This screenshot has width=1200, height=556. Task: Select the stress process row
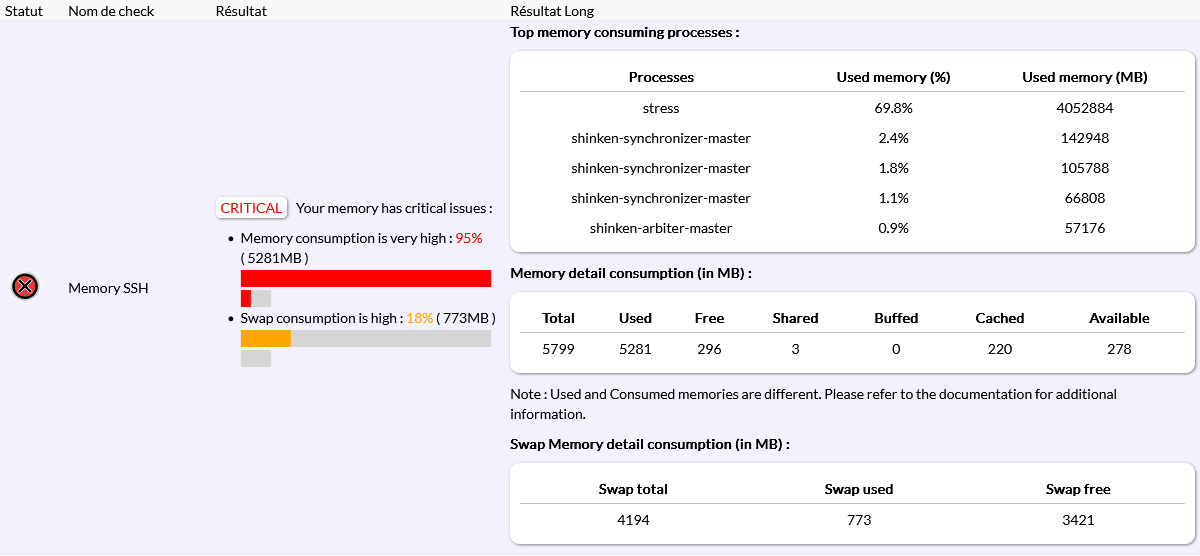tap(661, 108)
